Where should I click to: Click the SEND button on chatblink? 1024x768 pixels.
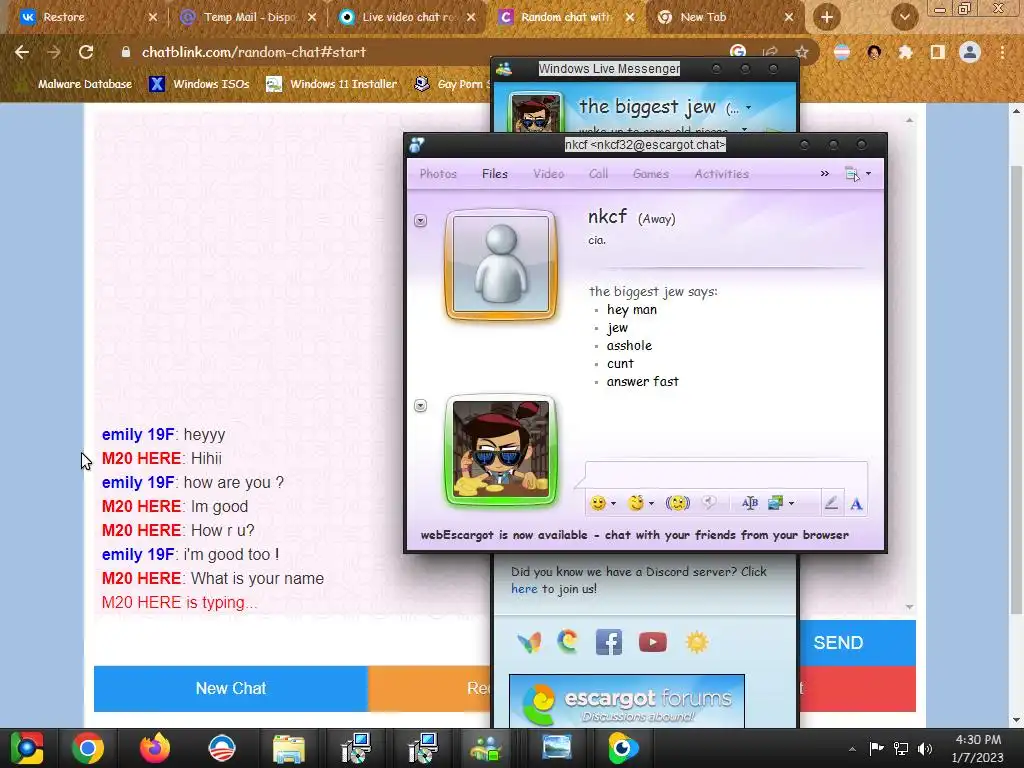pyautogui.click(x=838, y=643)
